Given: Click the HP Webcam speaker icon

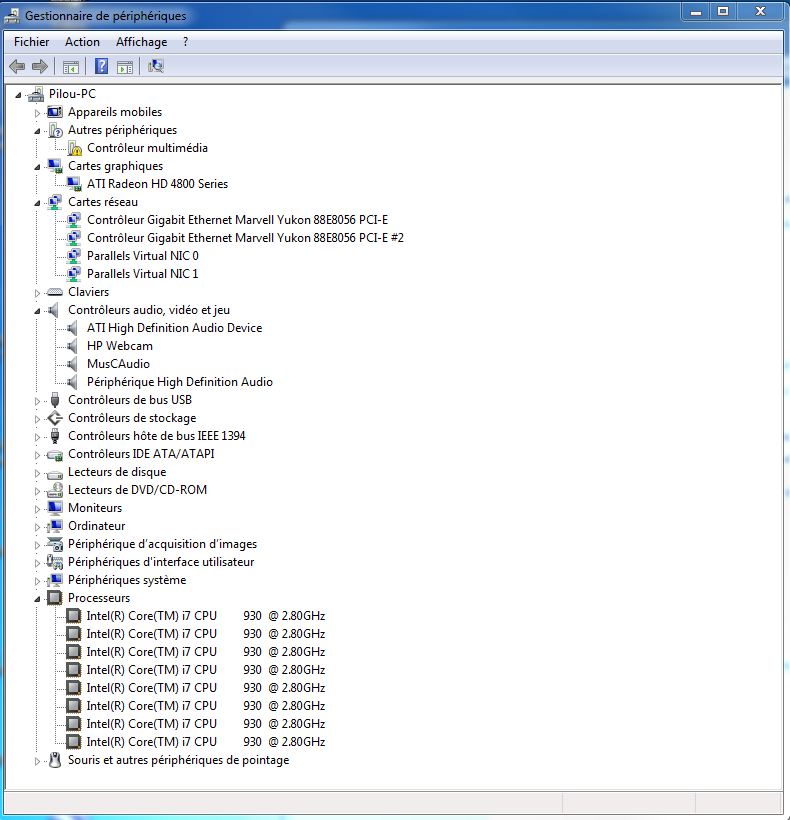Looking at the screenshot, I should coord(72,346).
